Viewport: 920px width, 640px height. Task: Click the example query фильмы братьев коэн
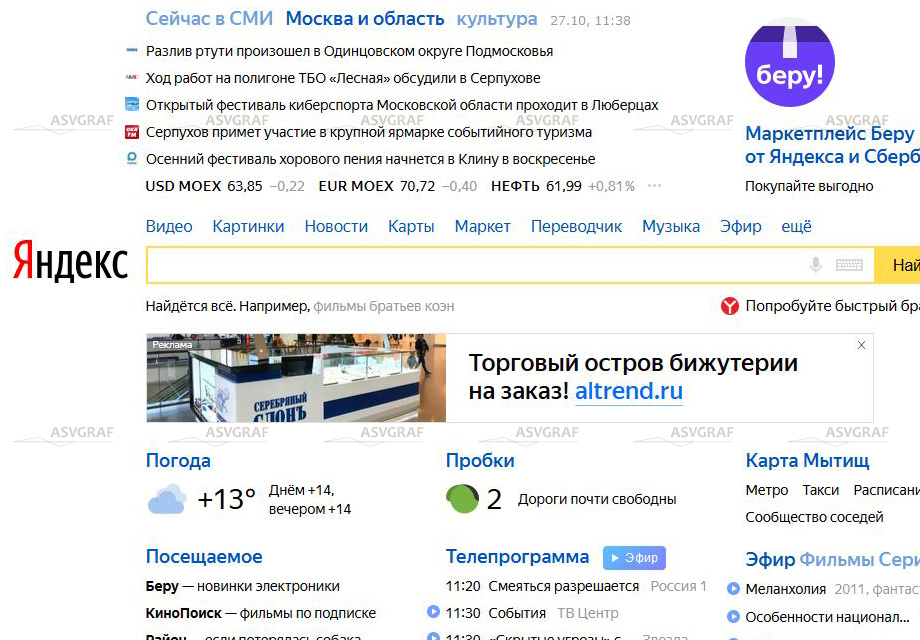pos(384,306)
